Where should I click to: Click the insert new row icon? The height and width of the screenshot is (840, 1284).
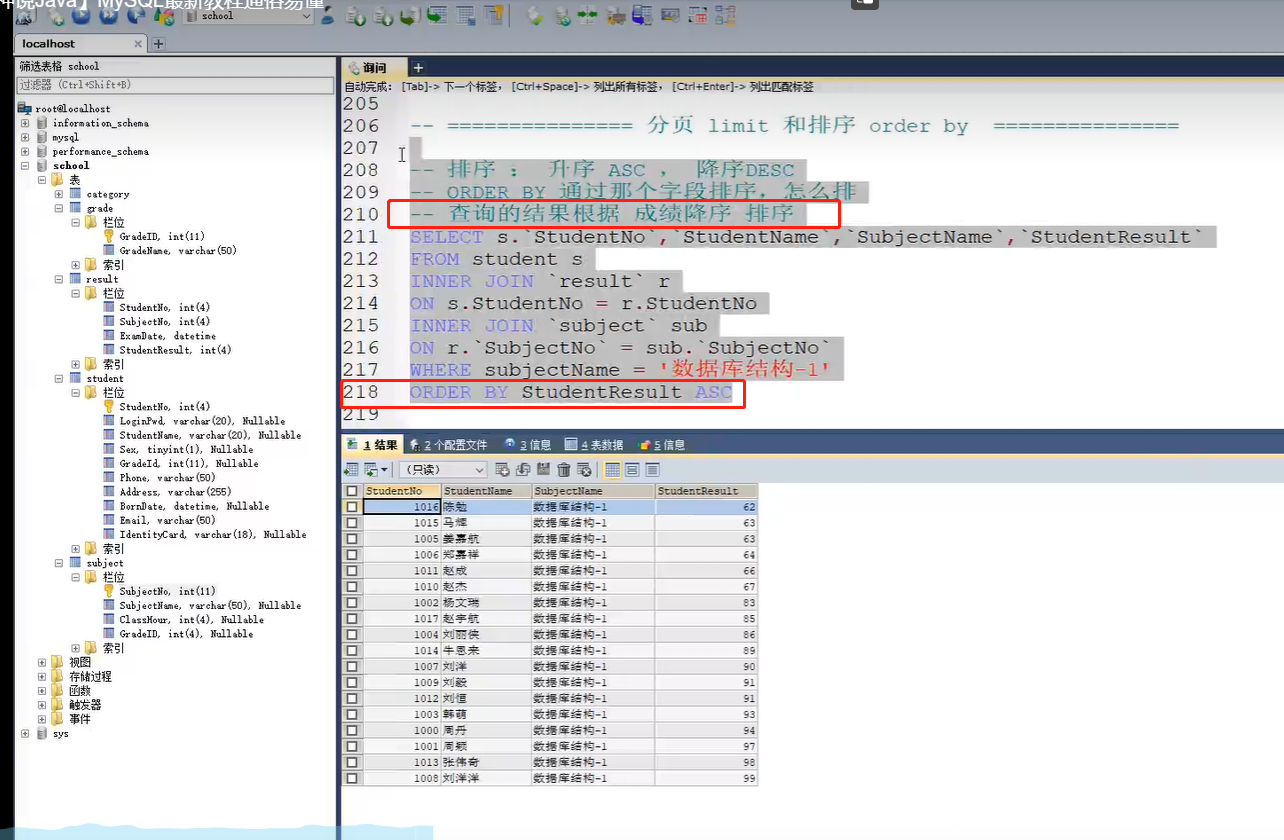coord(502,468)
